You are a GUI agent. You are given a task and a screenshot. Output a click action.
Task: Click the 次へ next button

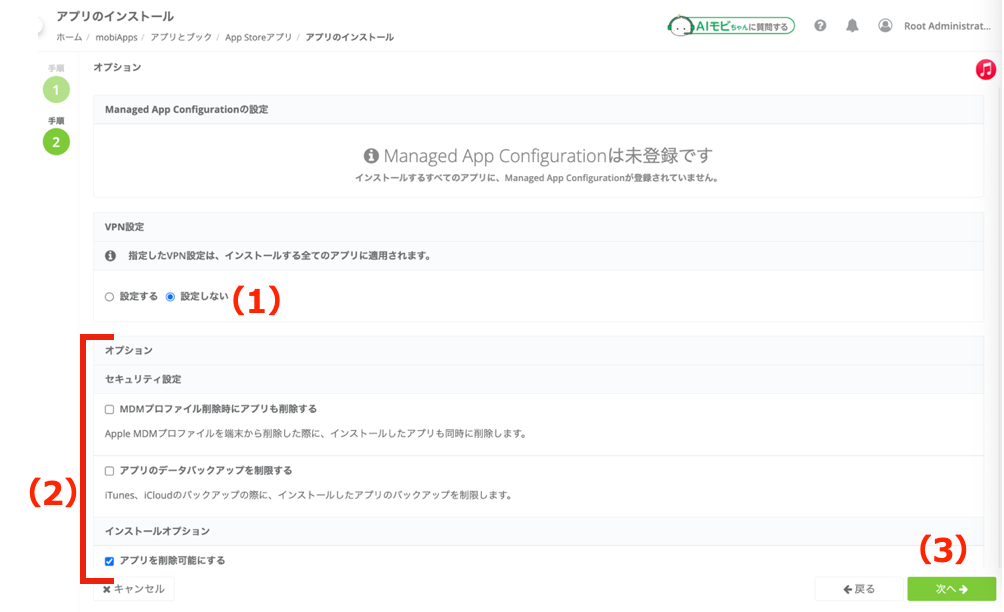(x=951, y=589)
